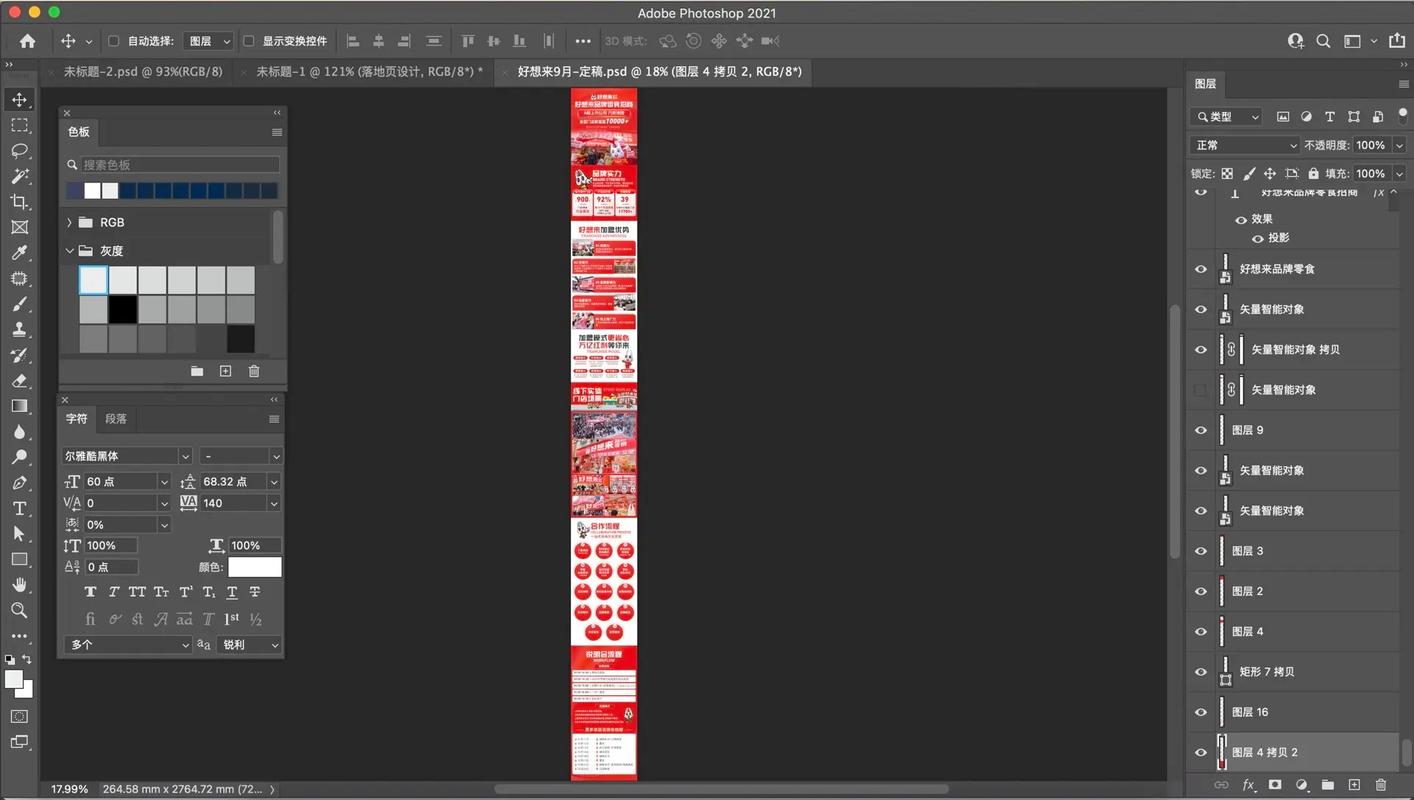
Task: Open the 不透明度 opacity dropdown arrow
Action: coord(1399,145)
